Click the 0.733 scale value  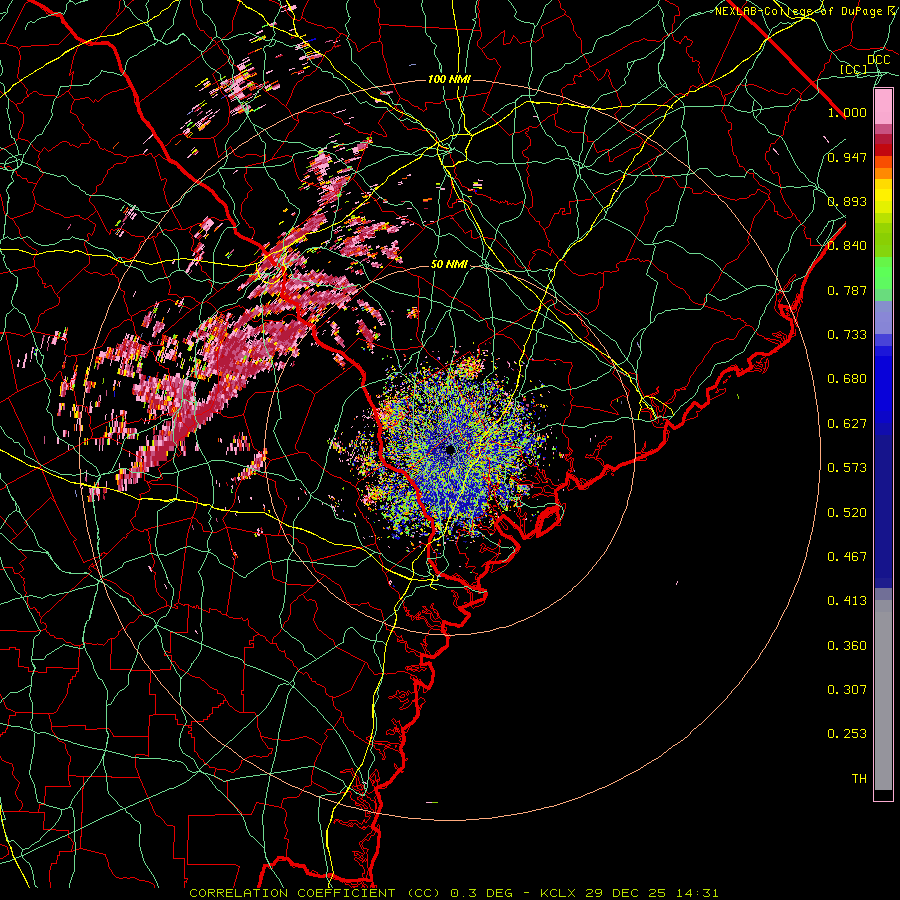pyautogui.click(x=847, y=335)
